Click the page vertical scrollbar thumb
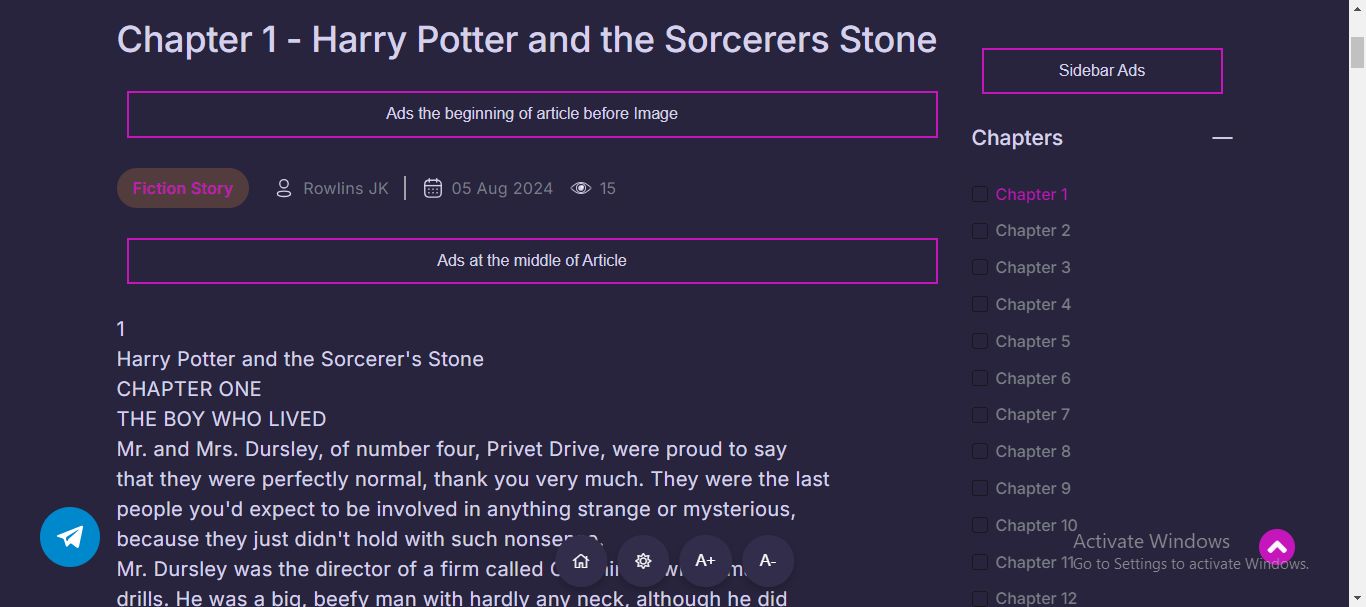Image resolution: width=1366 pixels, height=607 pixels. [x=1357, y=52]
